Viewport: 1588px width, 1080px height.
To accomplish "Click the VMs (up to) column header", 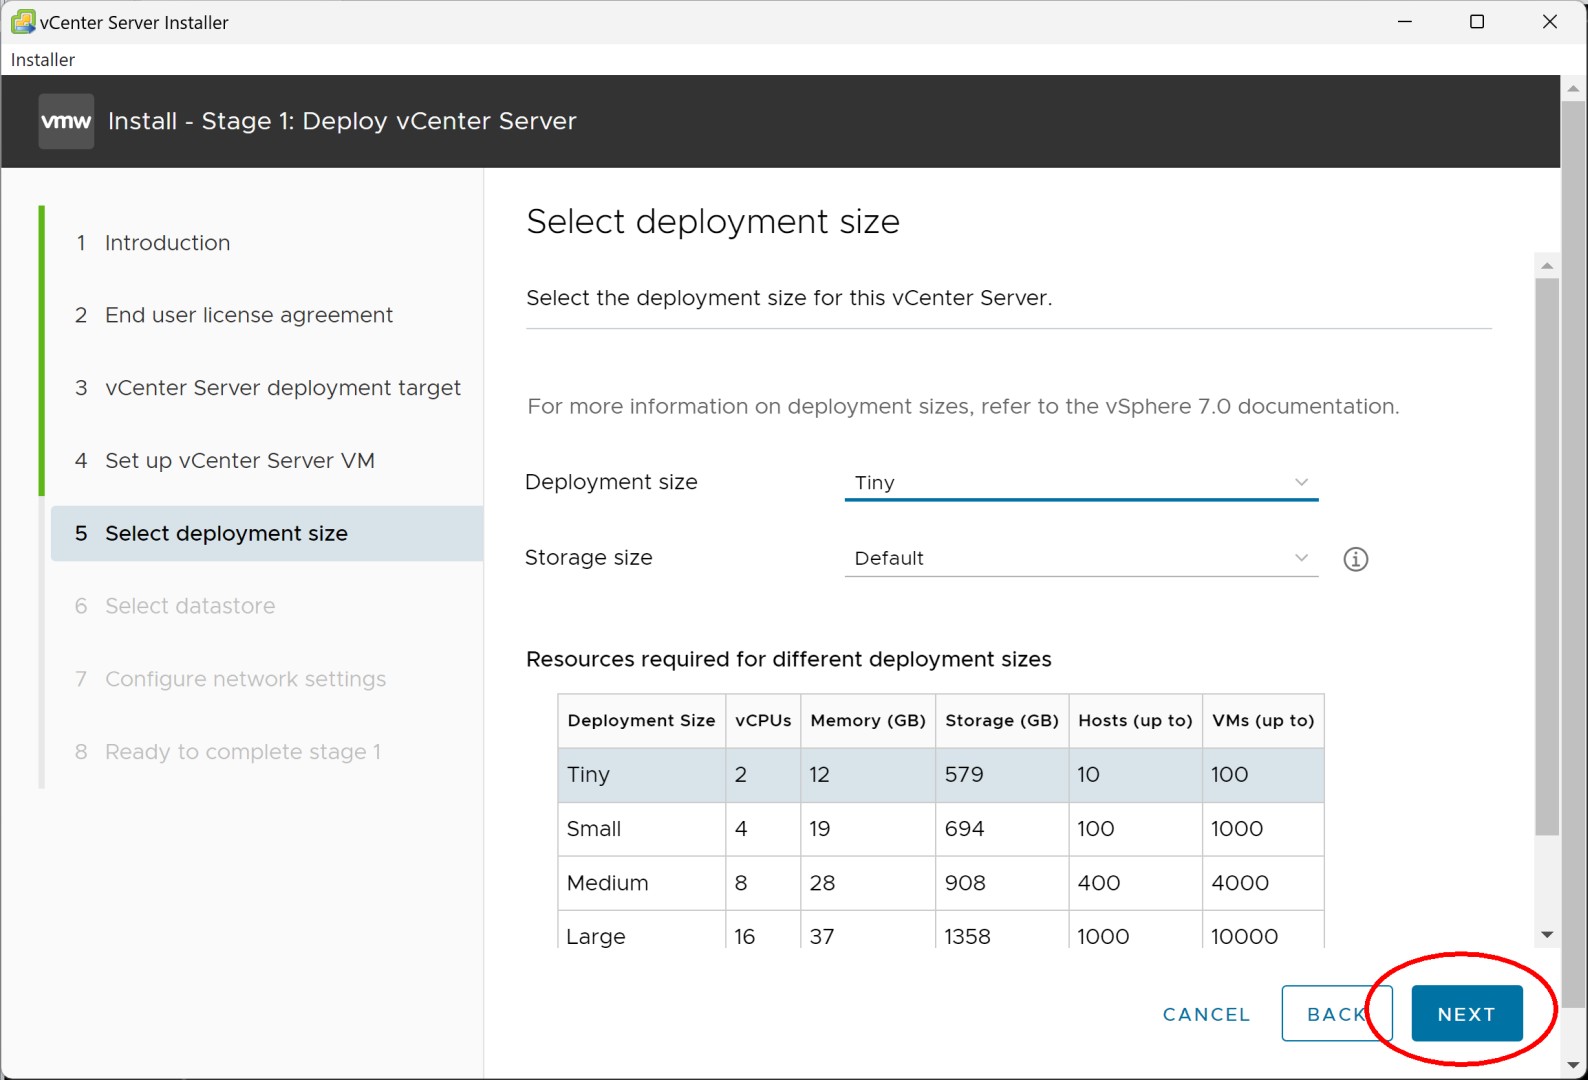I will pyautogui.click(x=1263, y=721).
